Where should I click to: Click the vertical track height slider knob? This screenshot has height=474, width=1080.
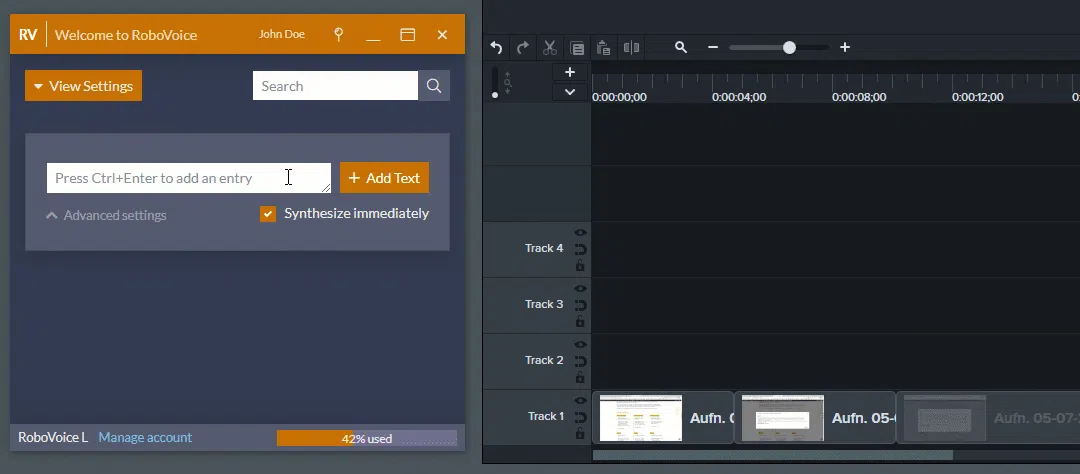tap(495, 94)
